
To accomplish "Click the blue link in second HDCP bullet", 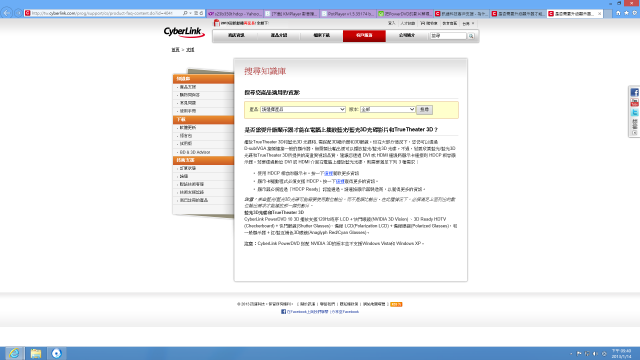I will click(340, 181).
